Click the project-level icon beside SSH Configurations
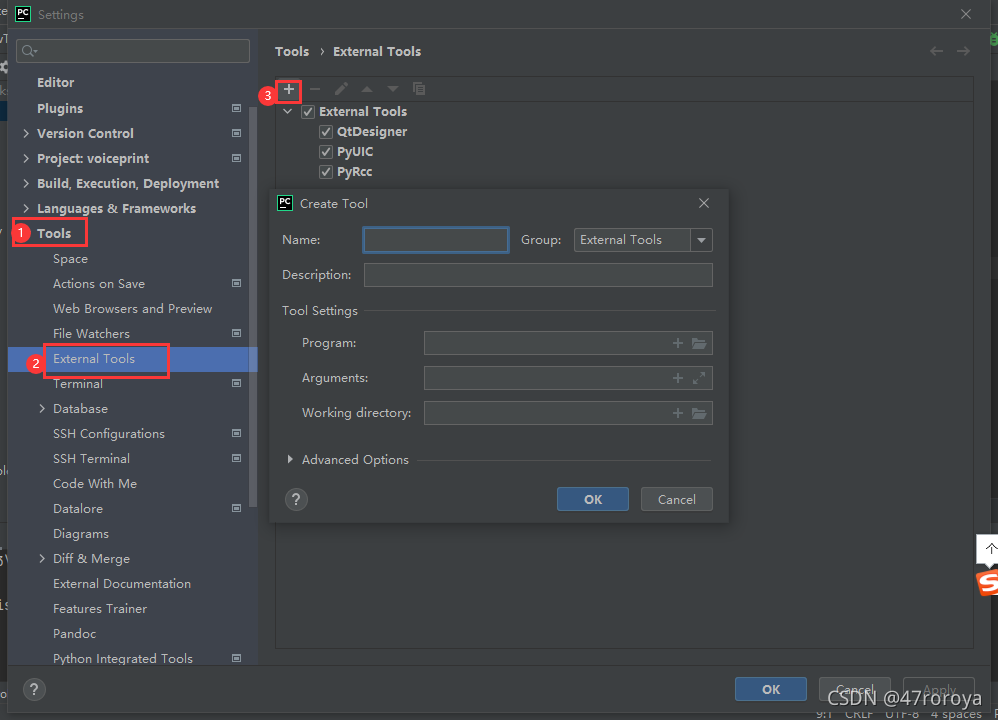 pyautogui.click(x=236, y=433)
